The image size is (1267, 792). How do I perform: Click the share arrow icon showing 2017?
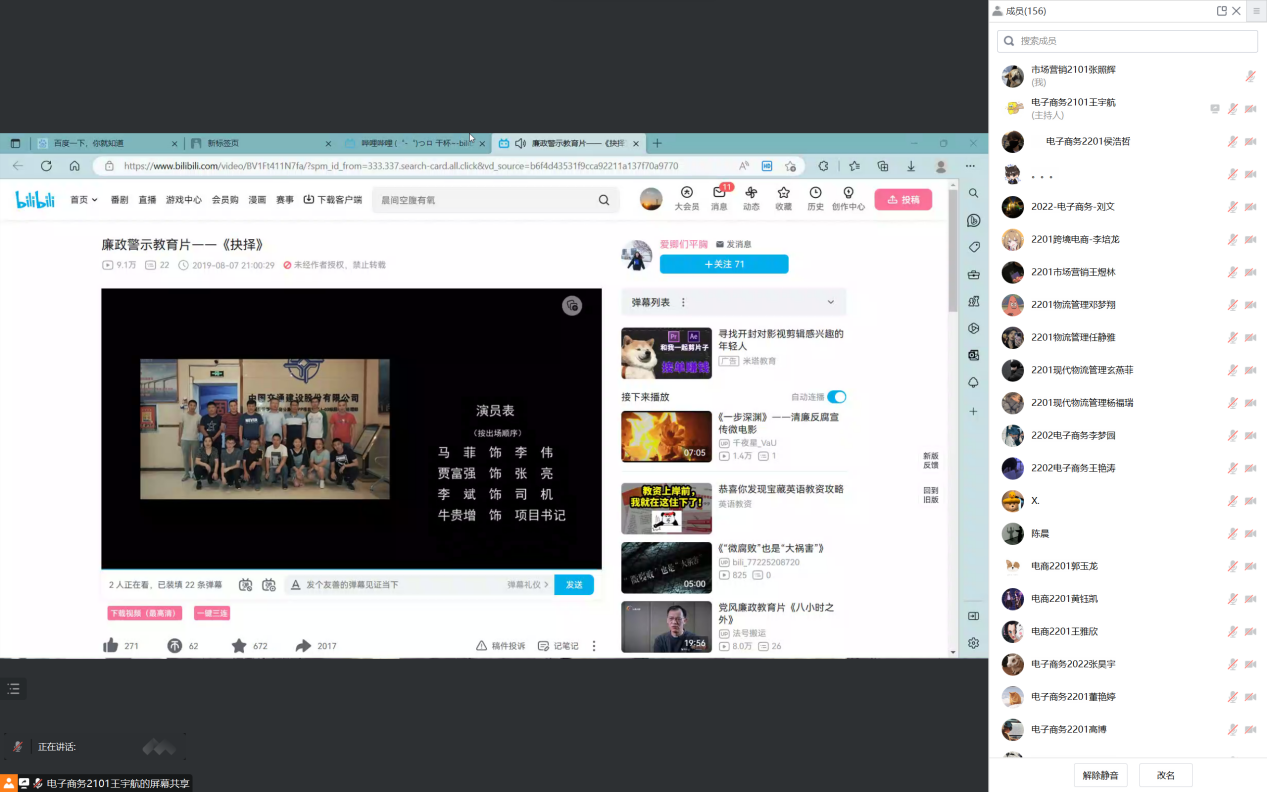click(x=304, y=646)
